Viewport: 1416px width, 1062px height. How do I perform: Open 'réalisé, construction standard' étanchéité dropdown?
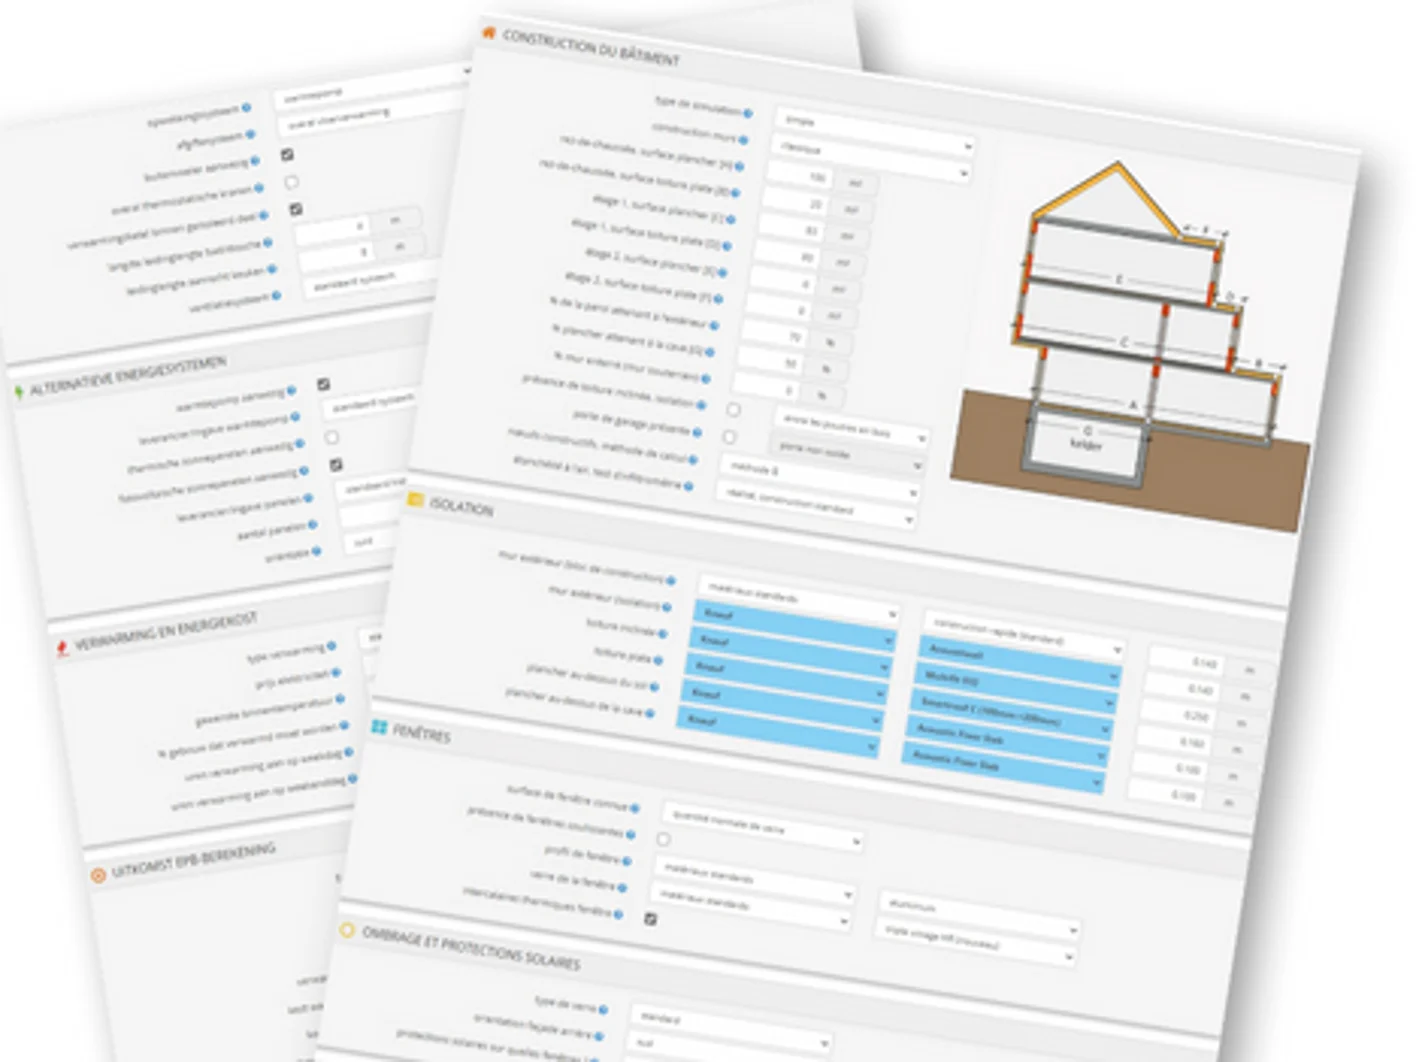point(815,505)
